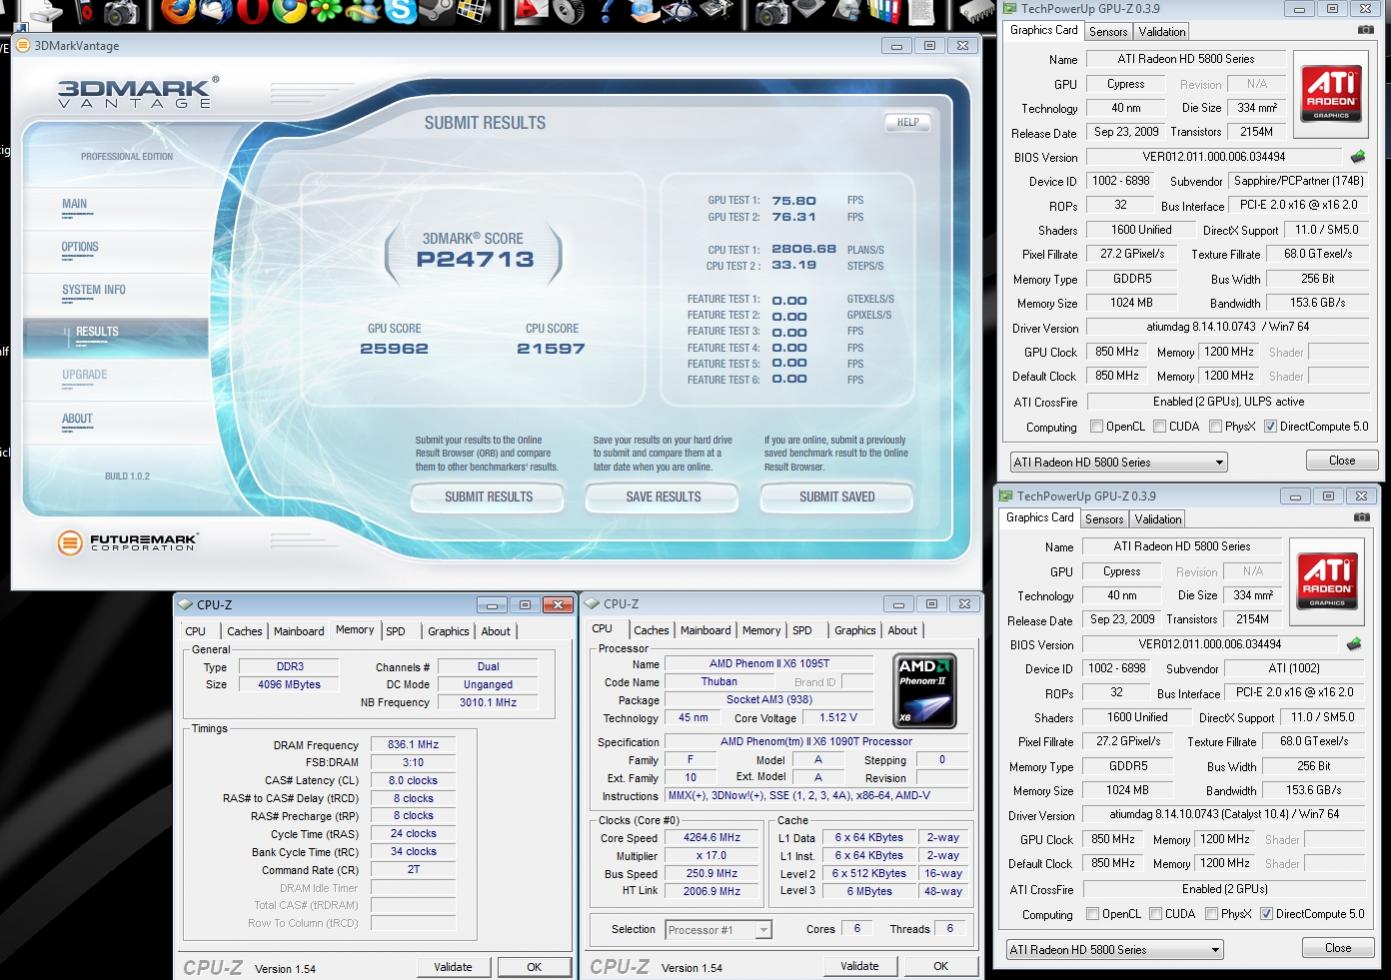Open Processor #1 selection dropdown in CPU-Z

718,930
